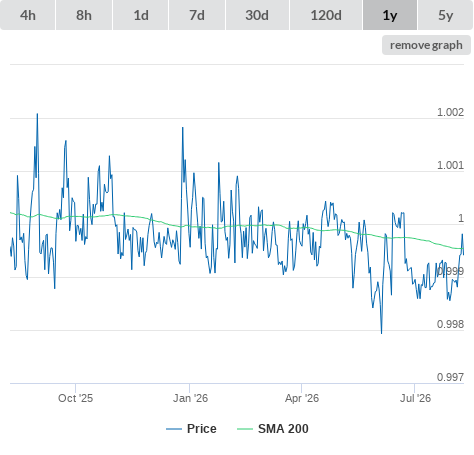Click the highest price peak near 1.002

pos(37,114)
